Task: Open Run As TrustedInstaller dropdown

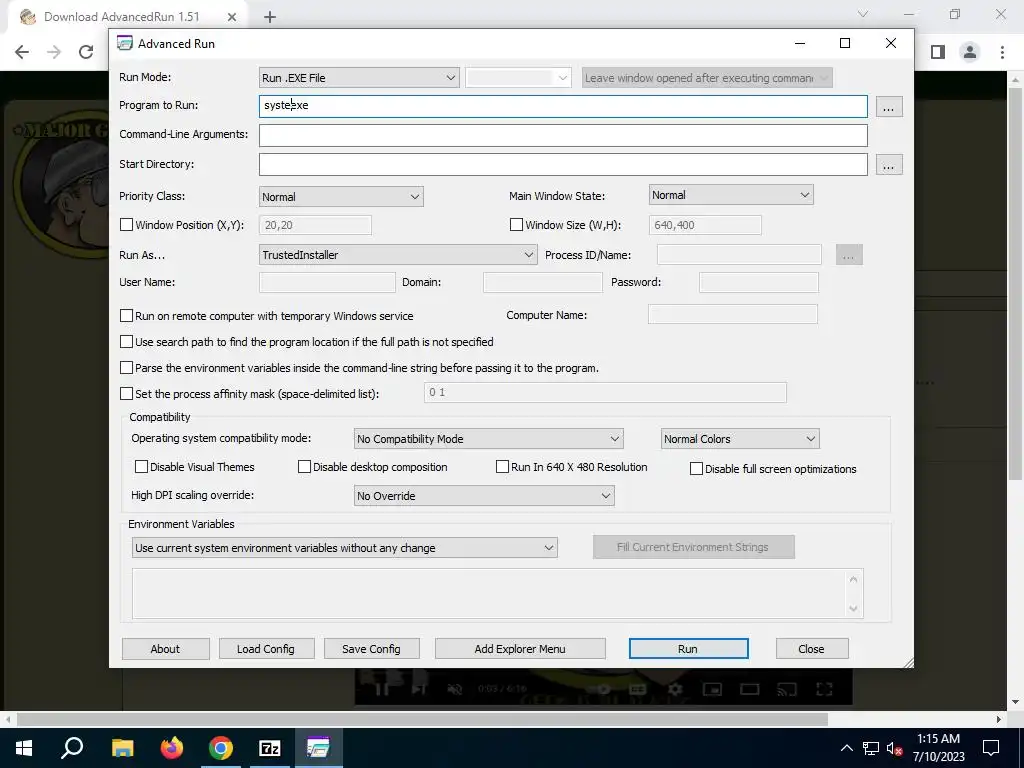Action: (x=398, y=255)
